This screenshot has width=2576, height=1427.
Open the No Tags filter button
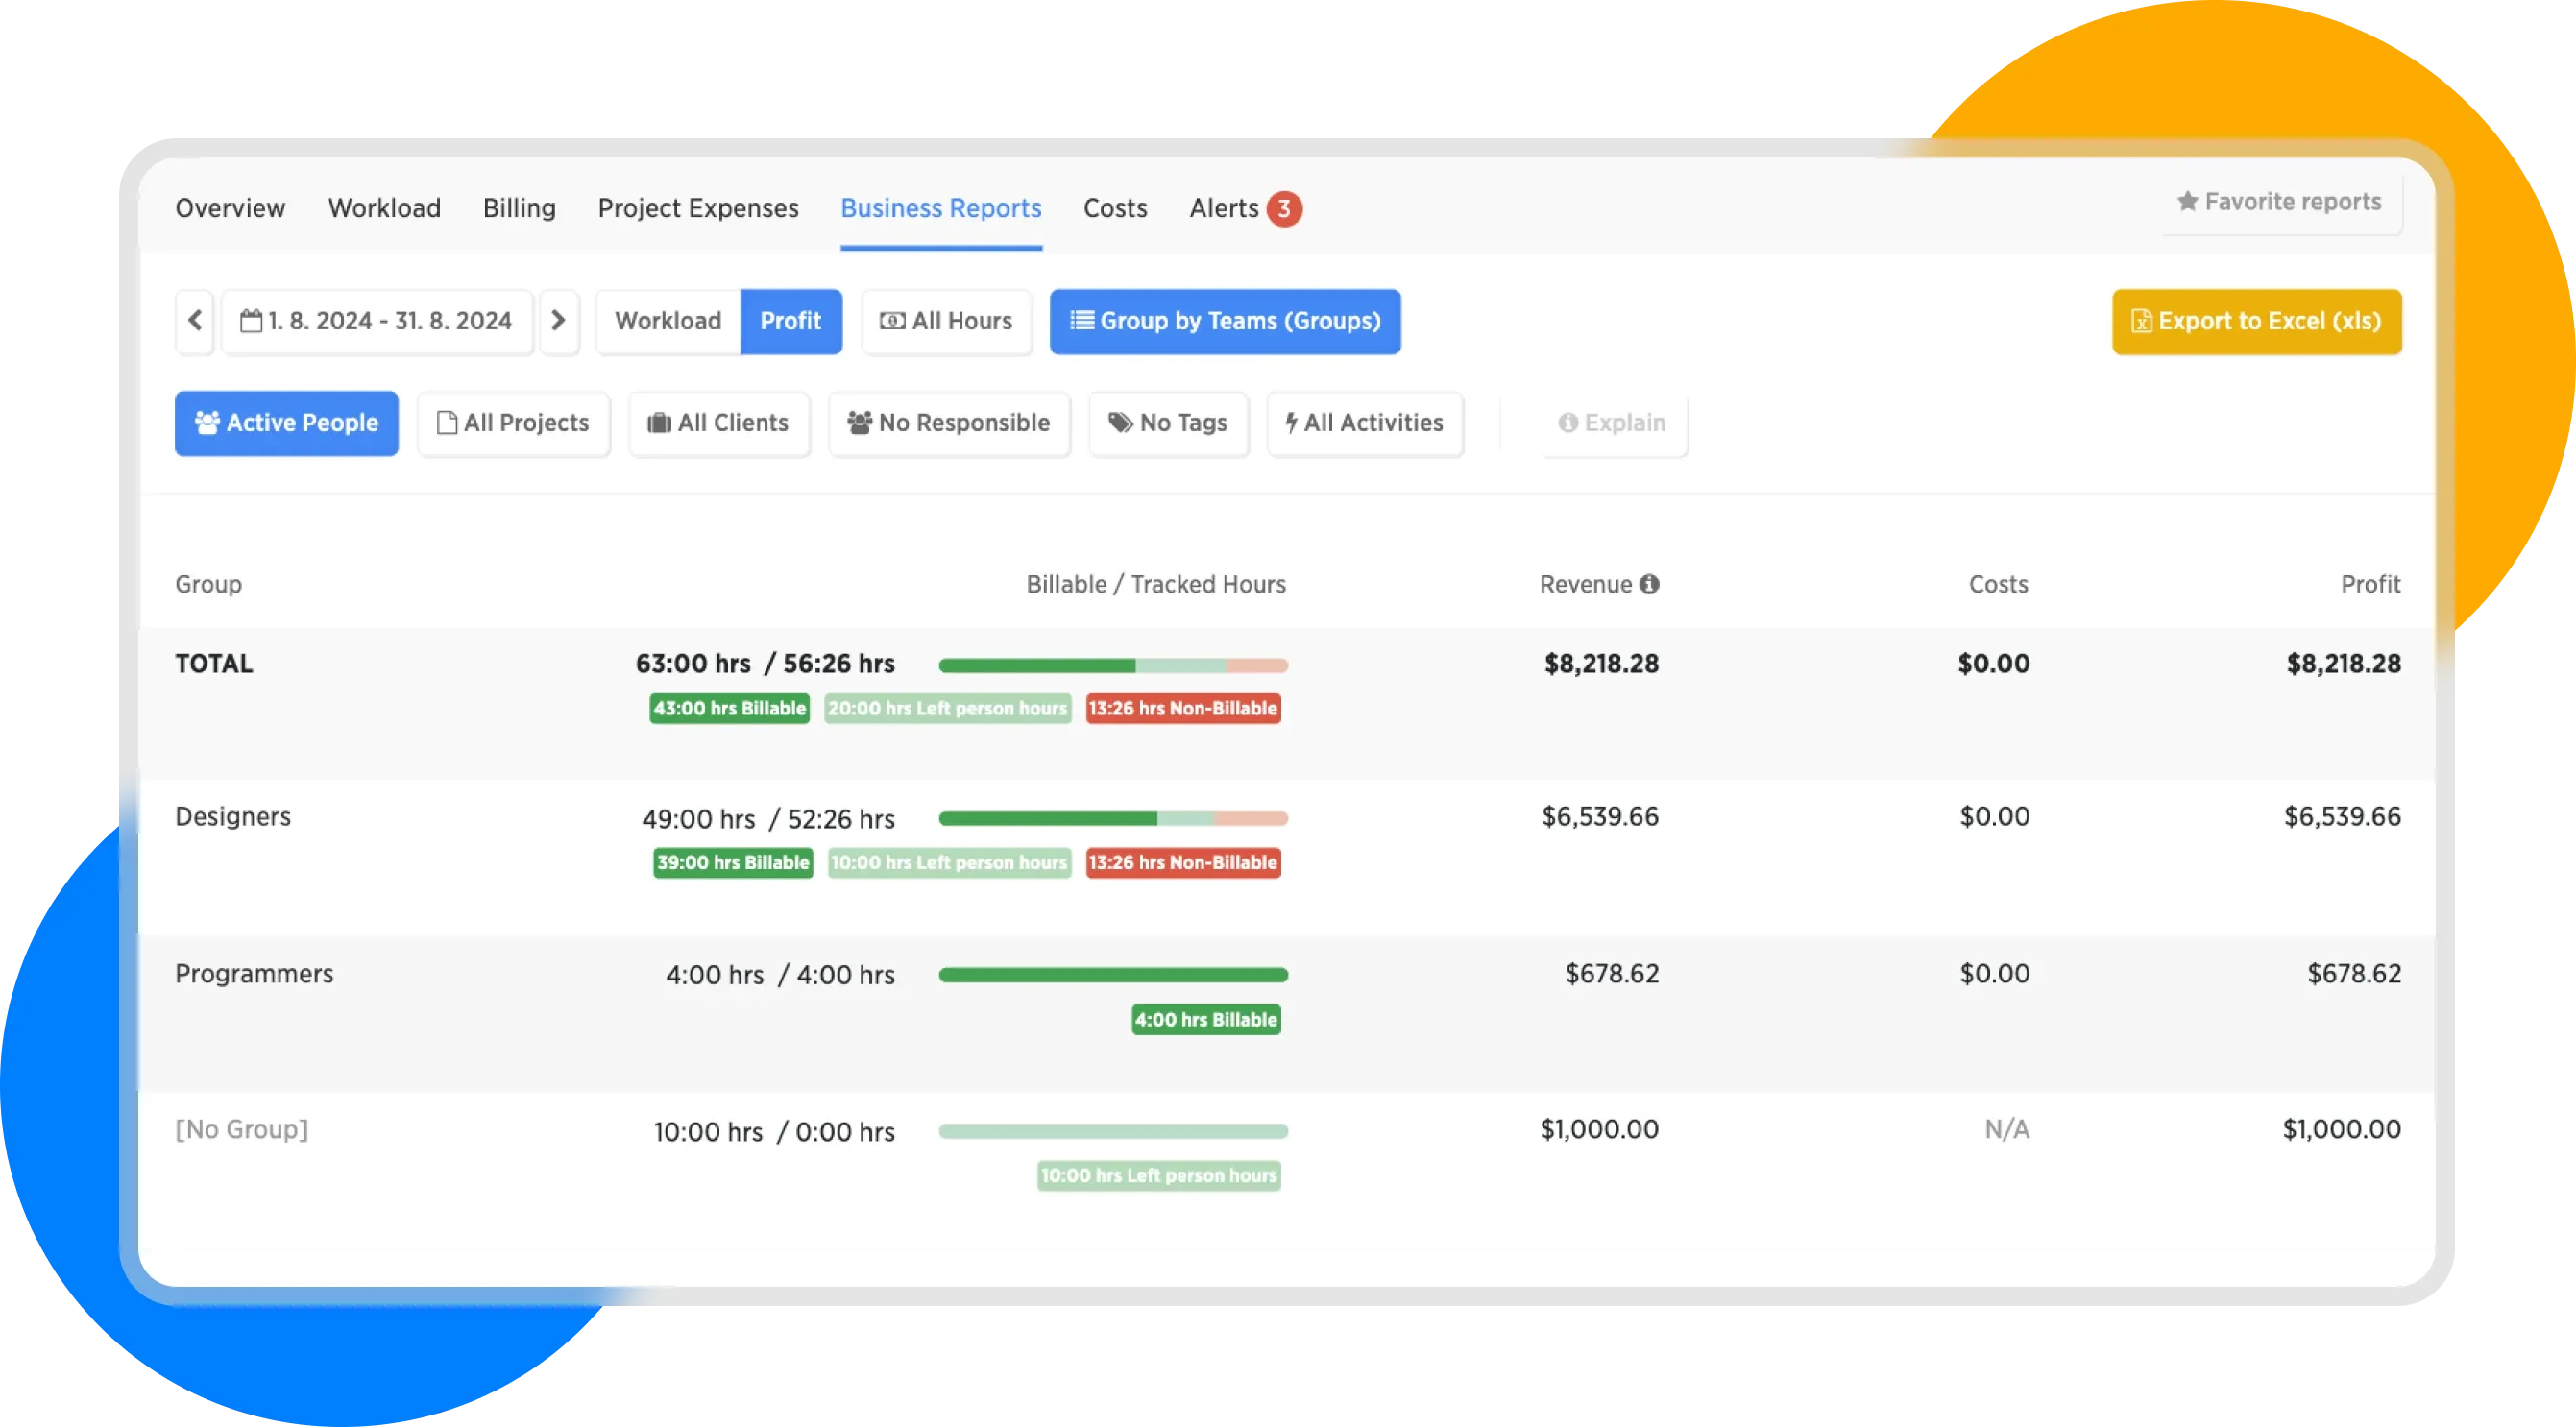point(1168,423)
